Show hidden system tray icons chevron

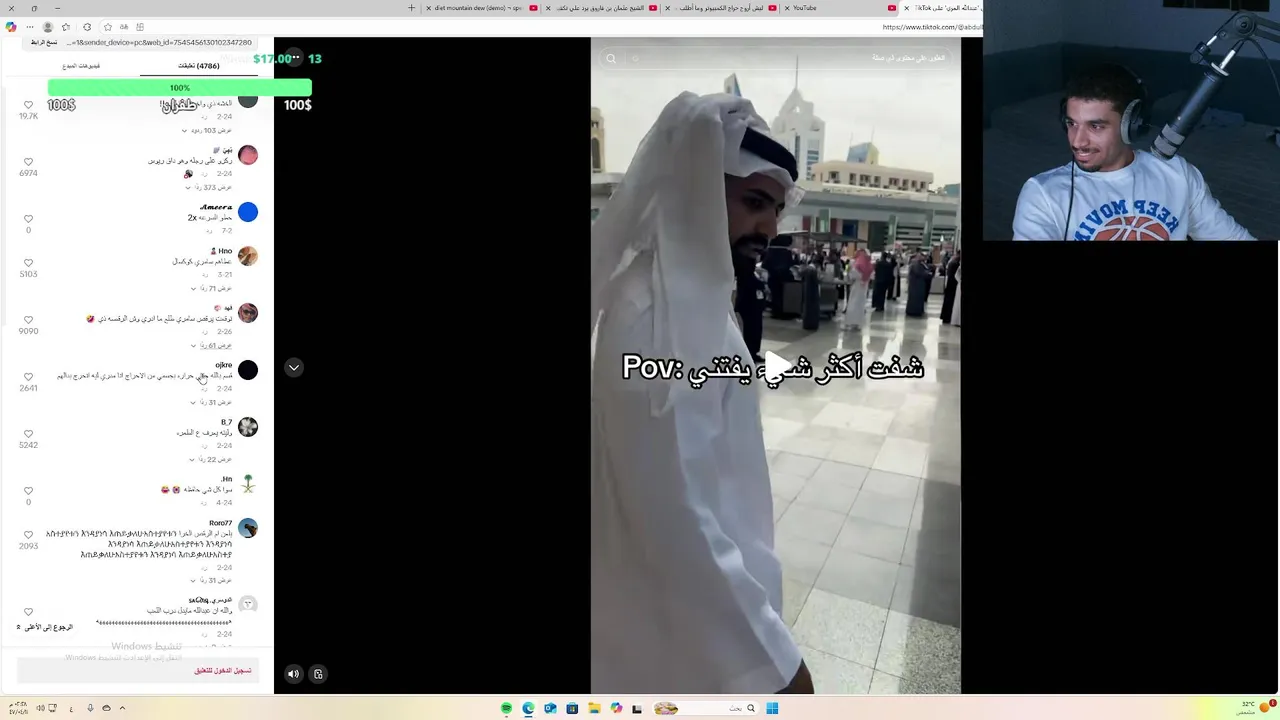(x=122, y=708)
